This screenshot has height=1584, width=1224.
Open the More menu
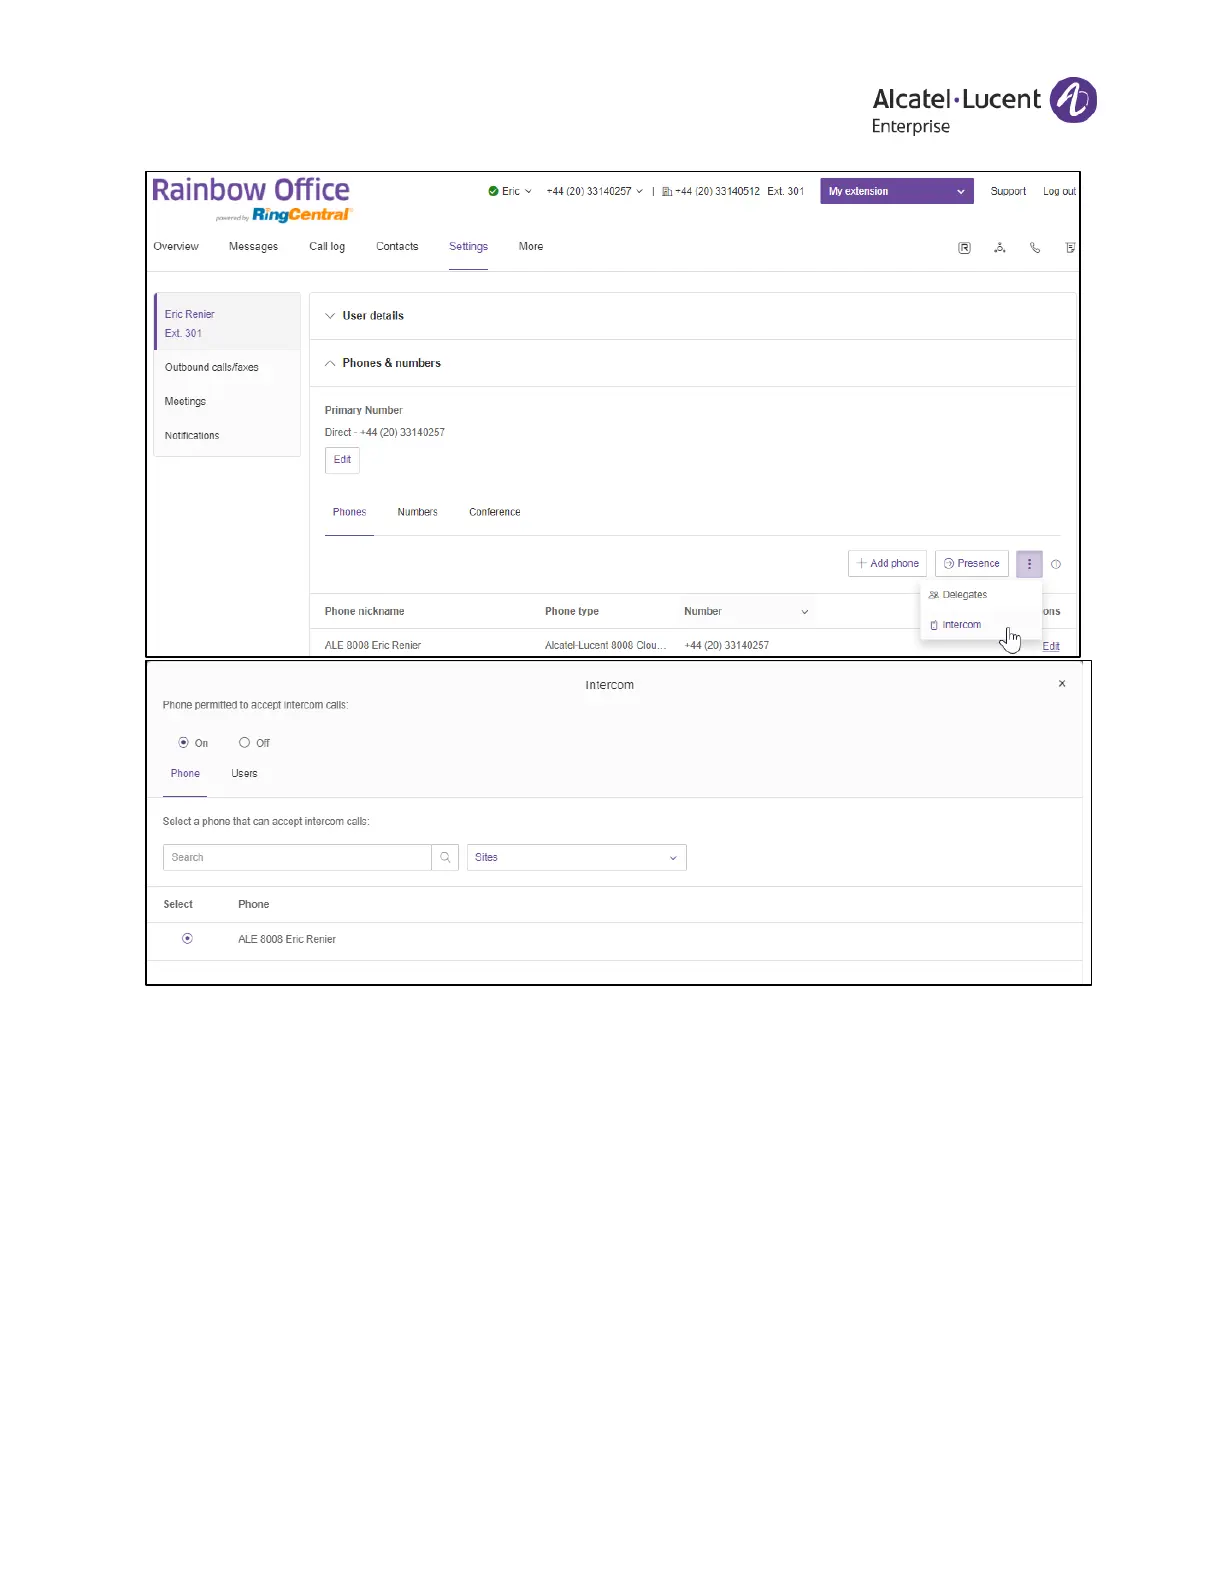[531, 247]
